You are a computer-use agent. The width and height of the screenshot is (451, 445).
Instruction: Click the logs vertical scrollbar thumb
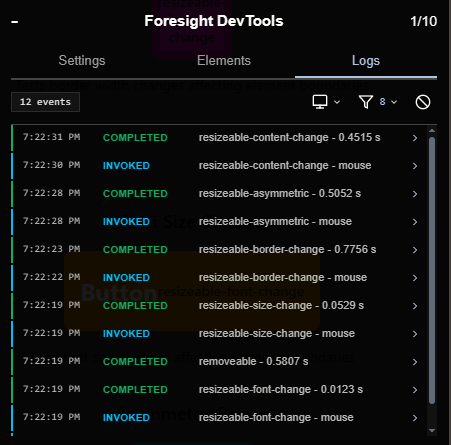432,270
